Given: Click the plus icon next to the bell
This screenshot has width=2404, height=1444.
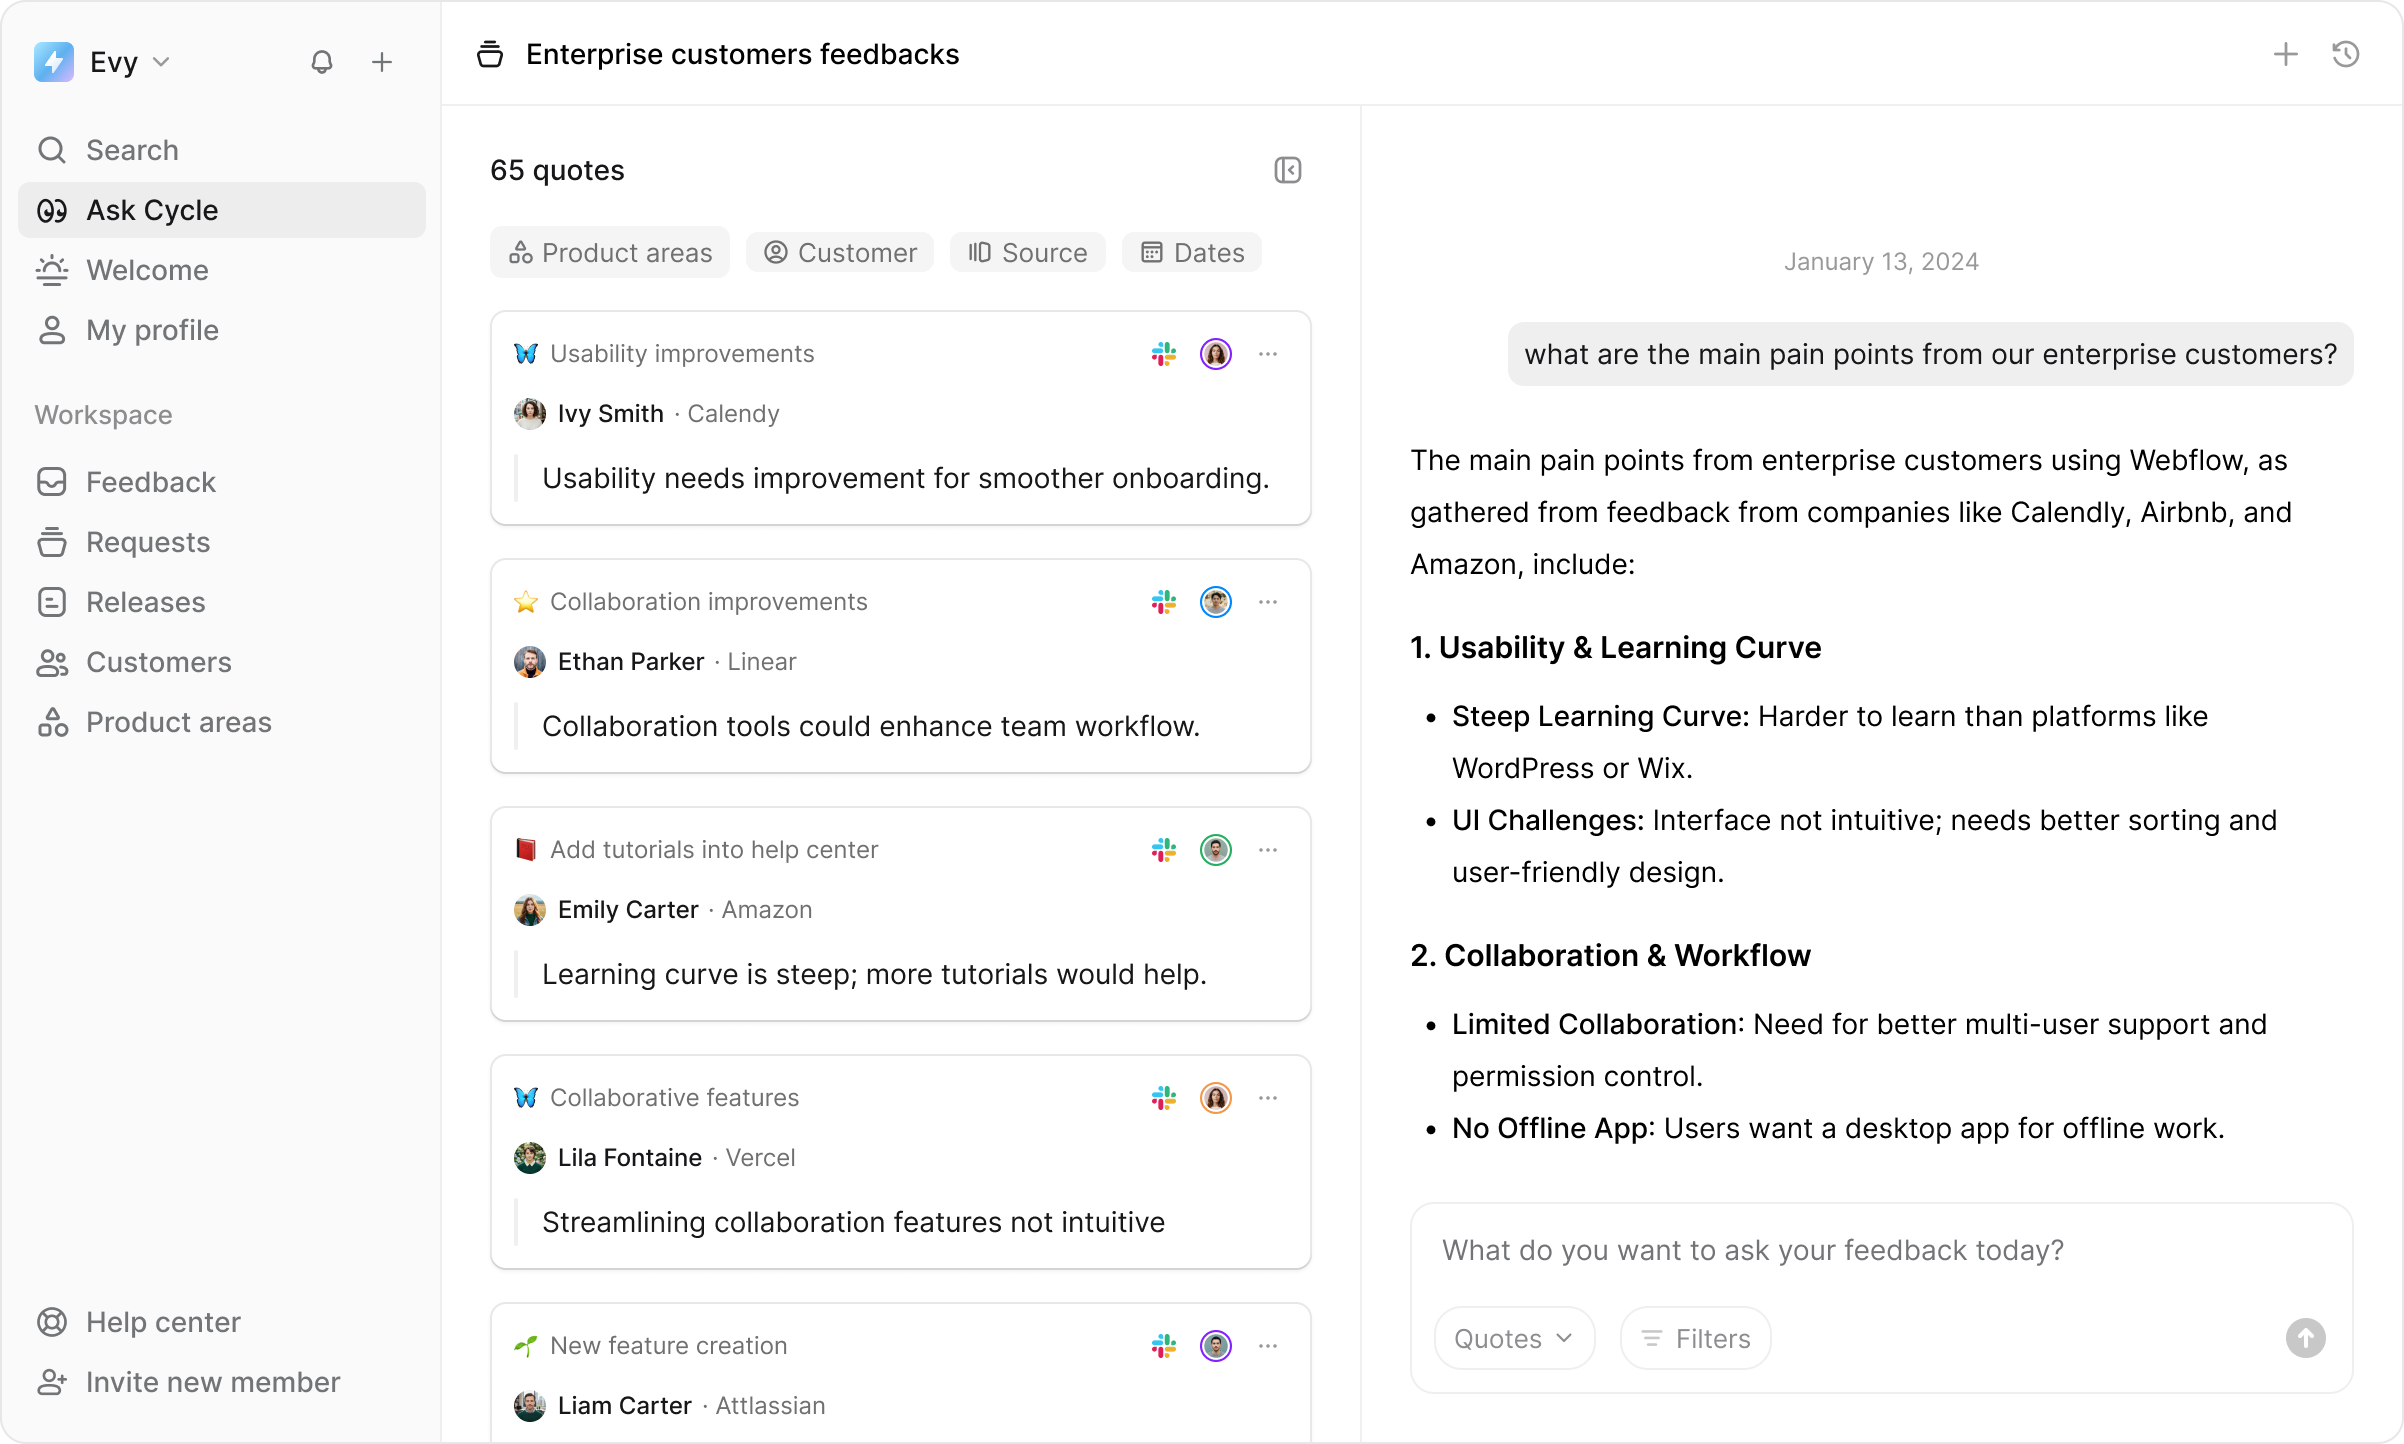Looking at the screenshot, I should click(382, 61).
